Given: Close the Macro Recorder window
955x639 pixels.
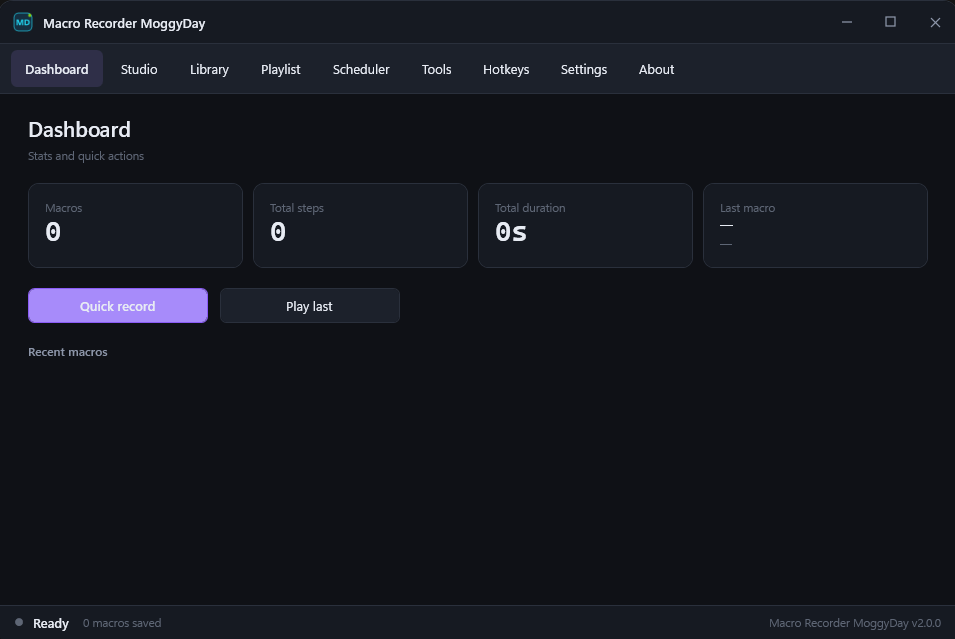Looking at the screenshot, I should [935, 23].
